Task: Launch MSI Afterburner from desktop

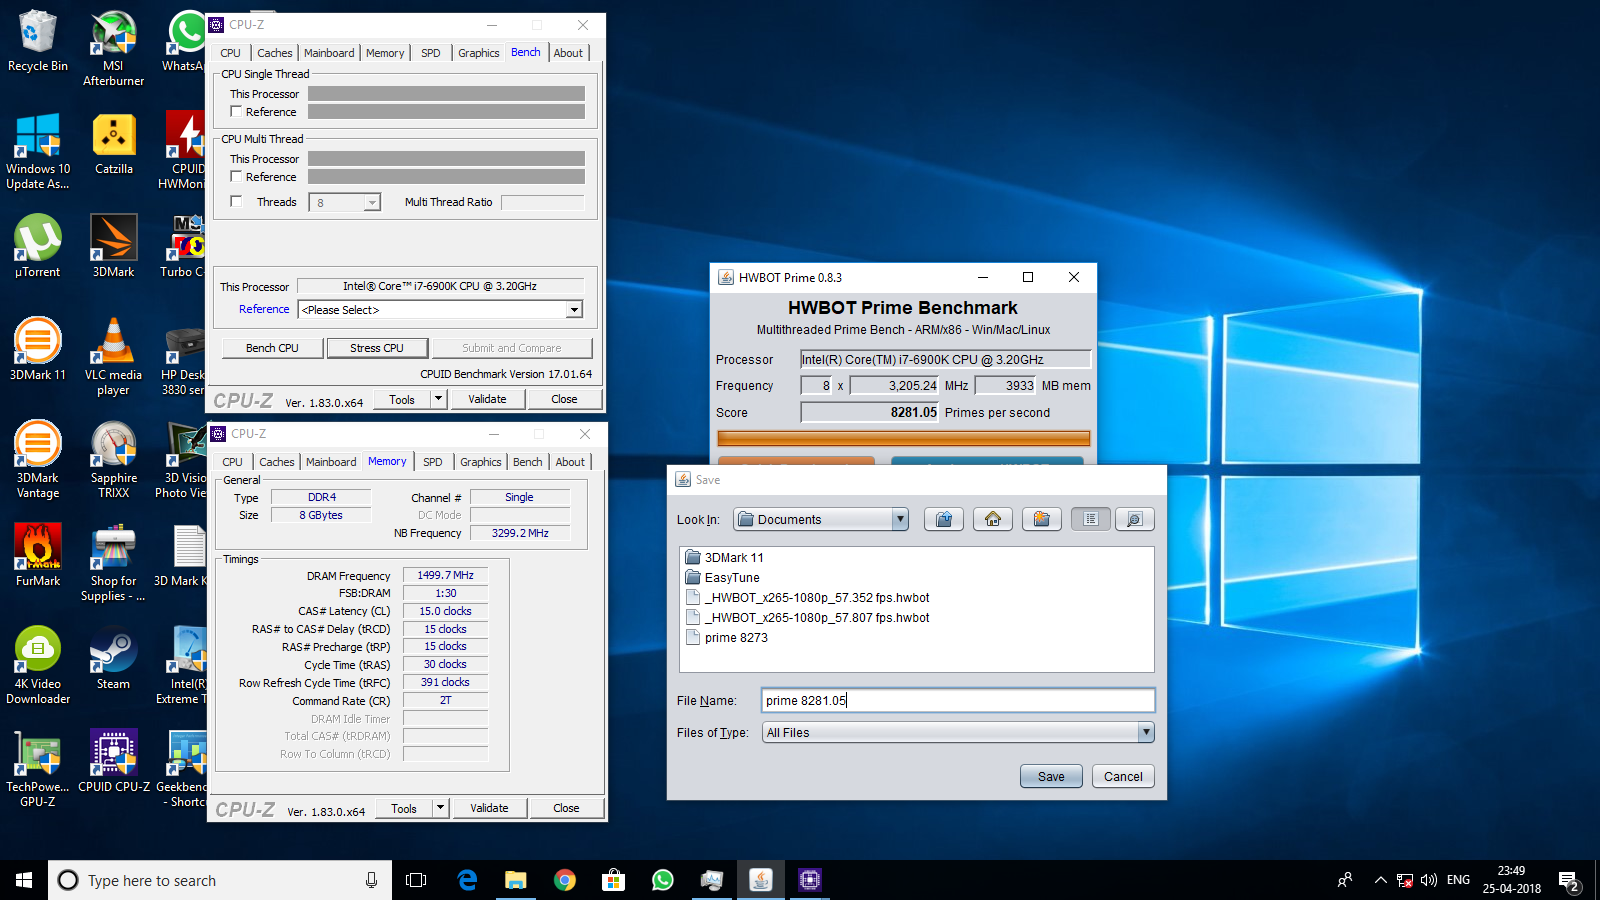Action: [113, 48]
